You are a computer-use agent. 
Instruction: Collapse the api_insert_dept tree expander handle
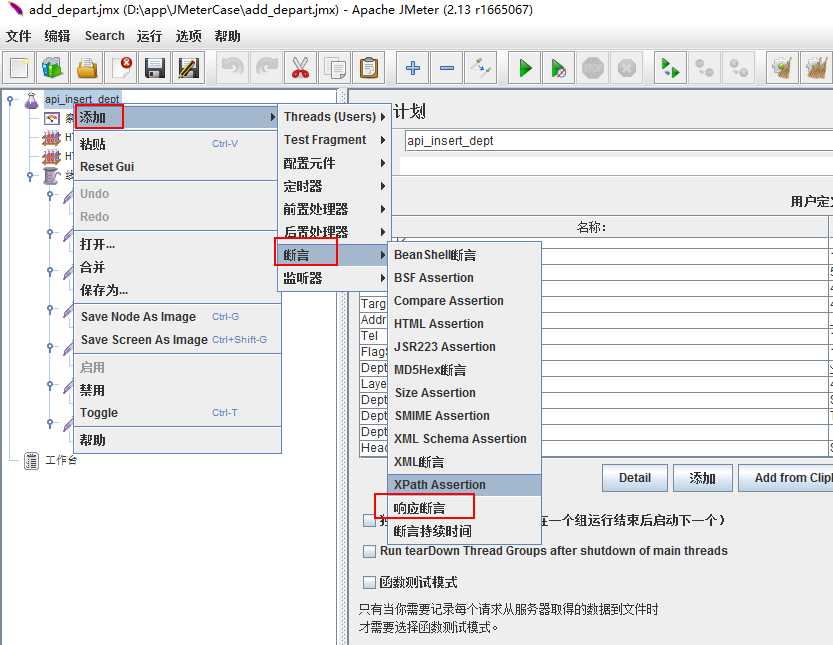click(10, 99)
